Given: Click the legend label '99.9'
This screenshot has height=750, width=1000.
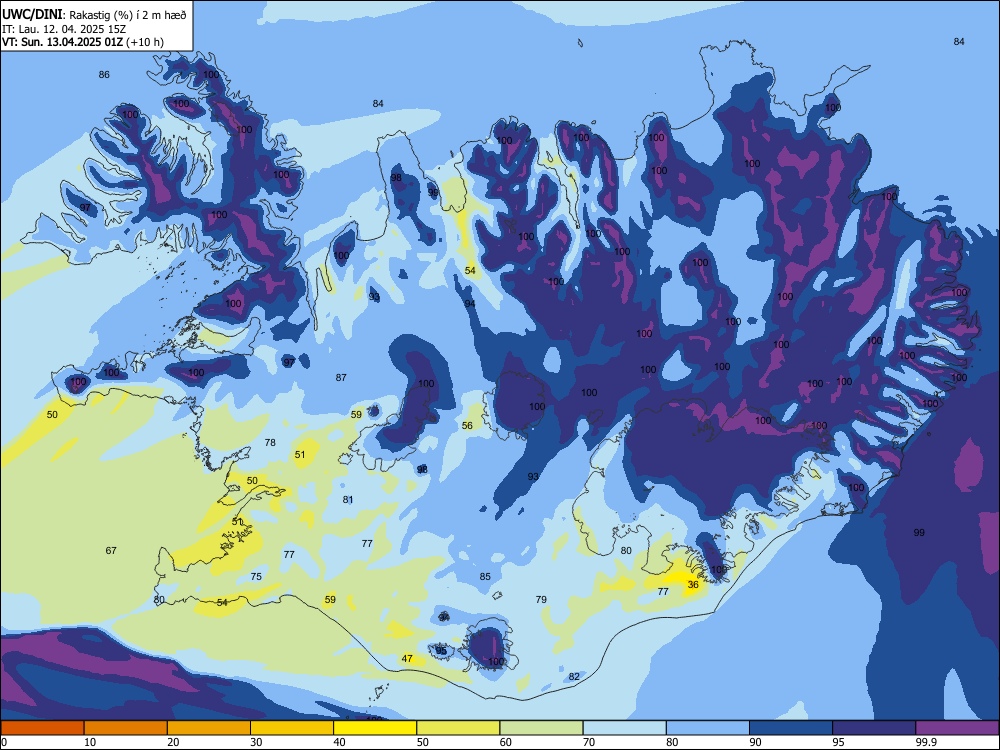Looking at the screenshot, I should (925, 742).
